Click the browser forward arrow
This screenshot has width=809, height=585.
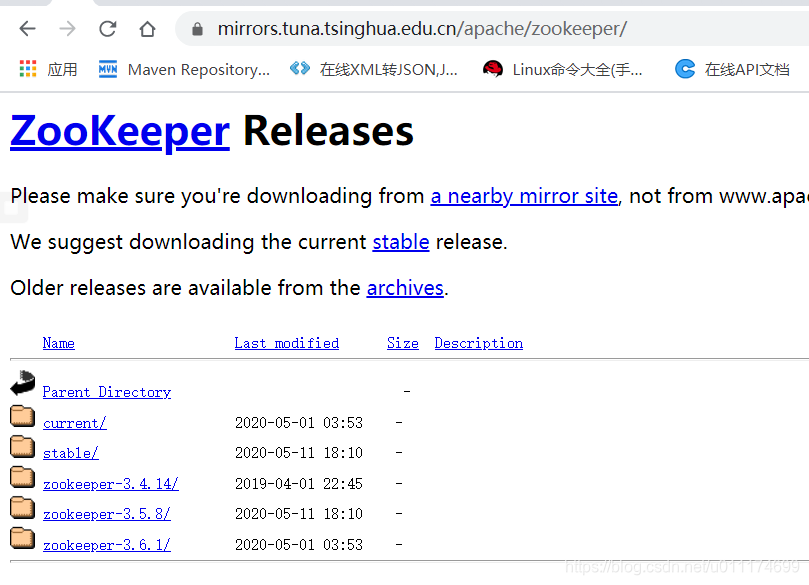(x=68, y=28)
